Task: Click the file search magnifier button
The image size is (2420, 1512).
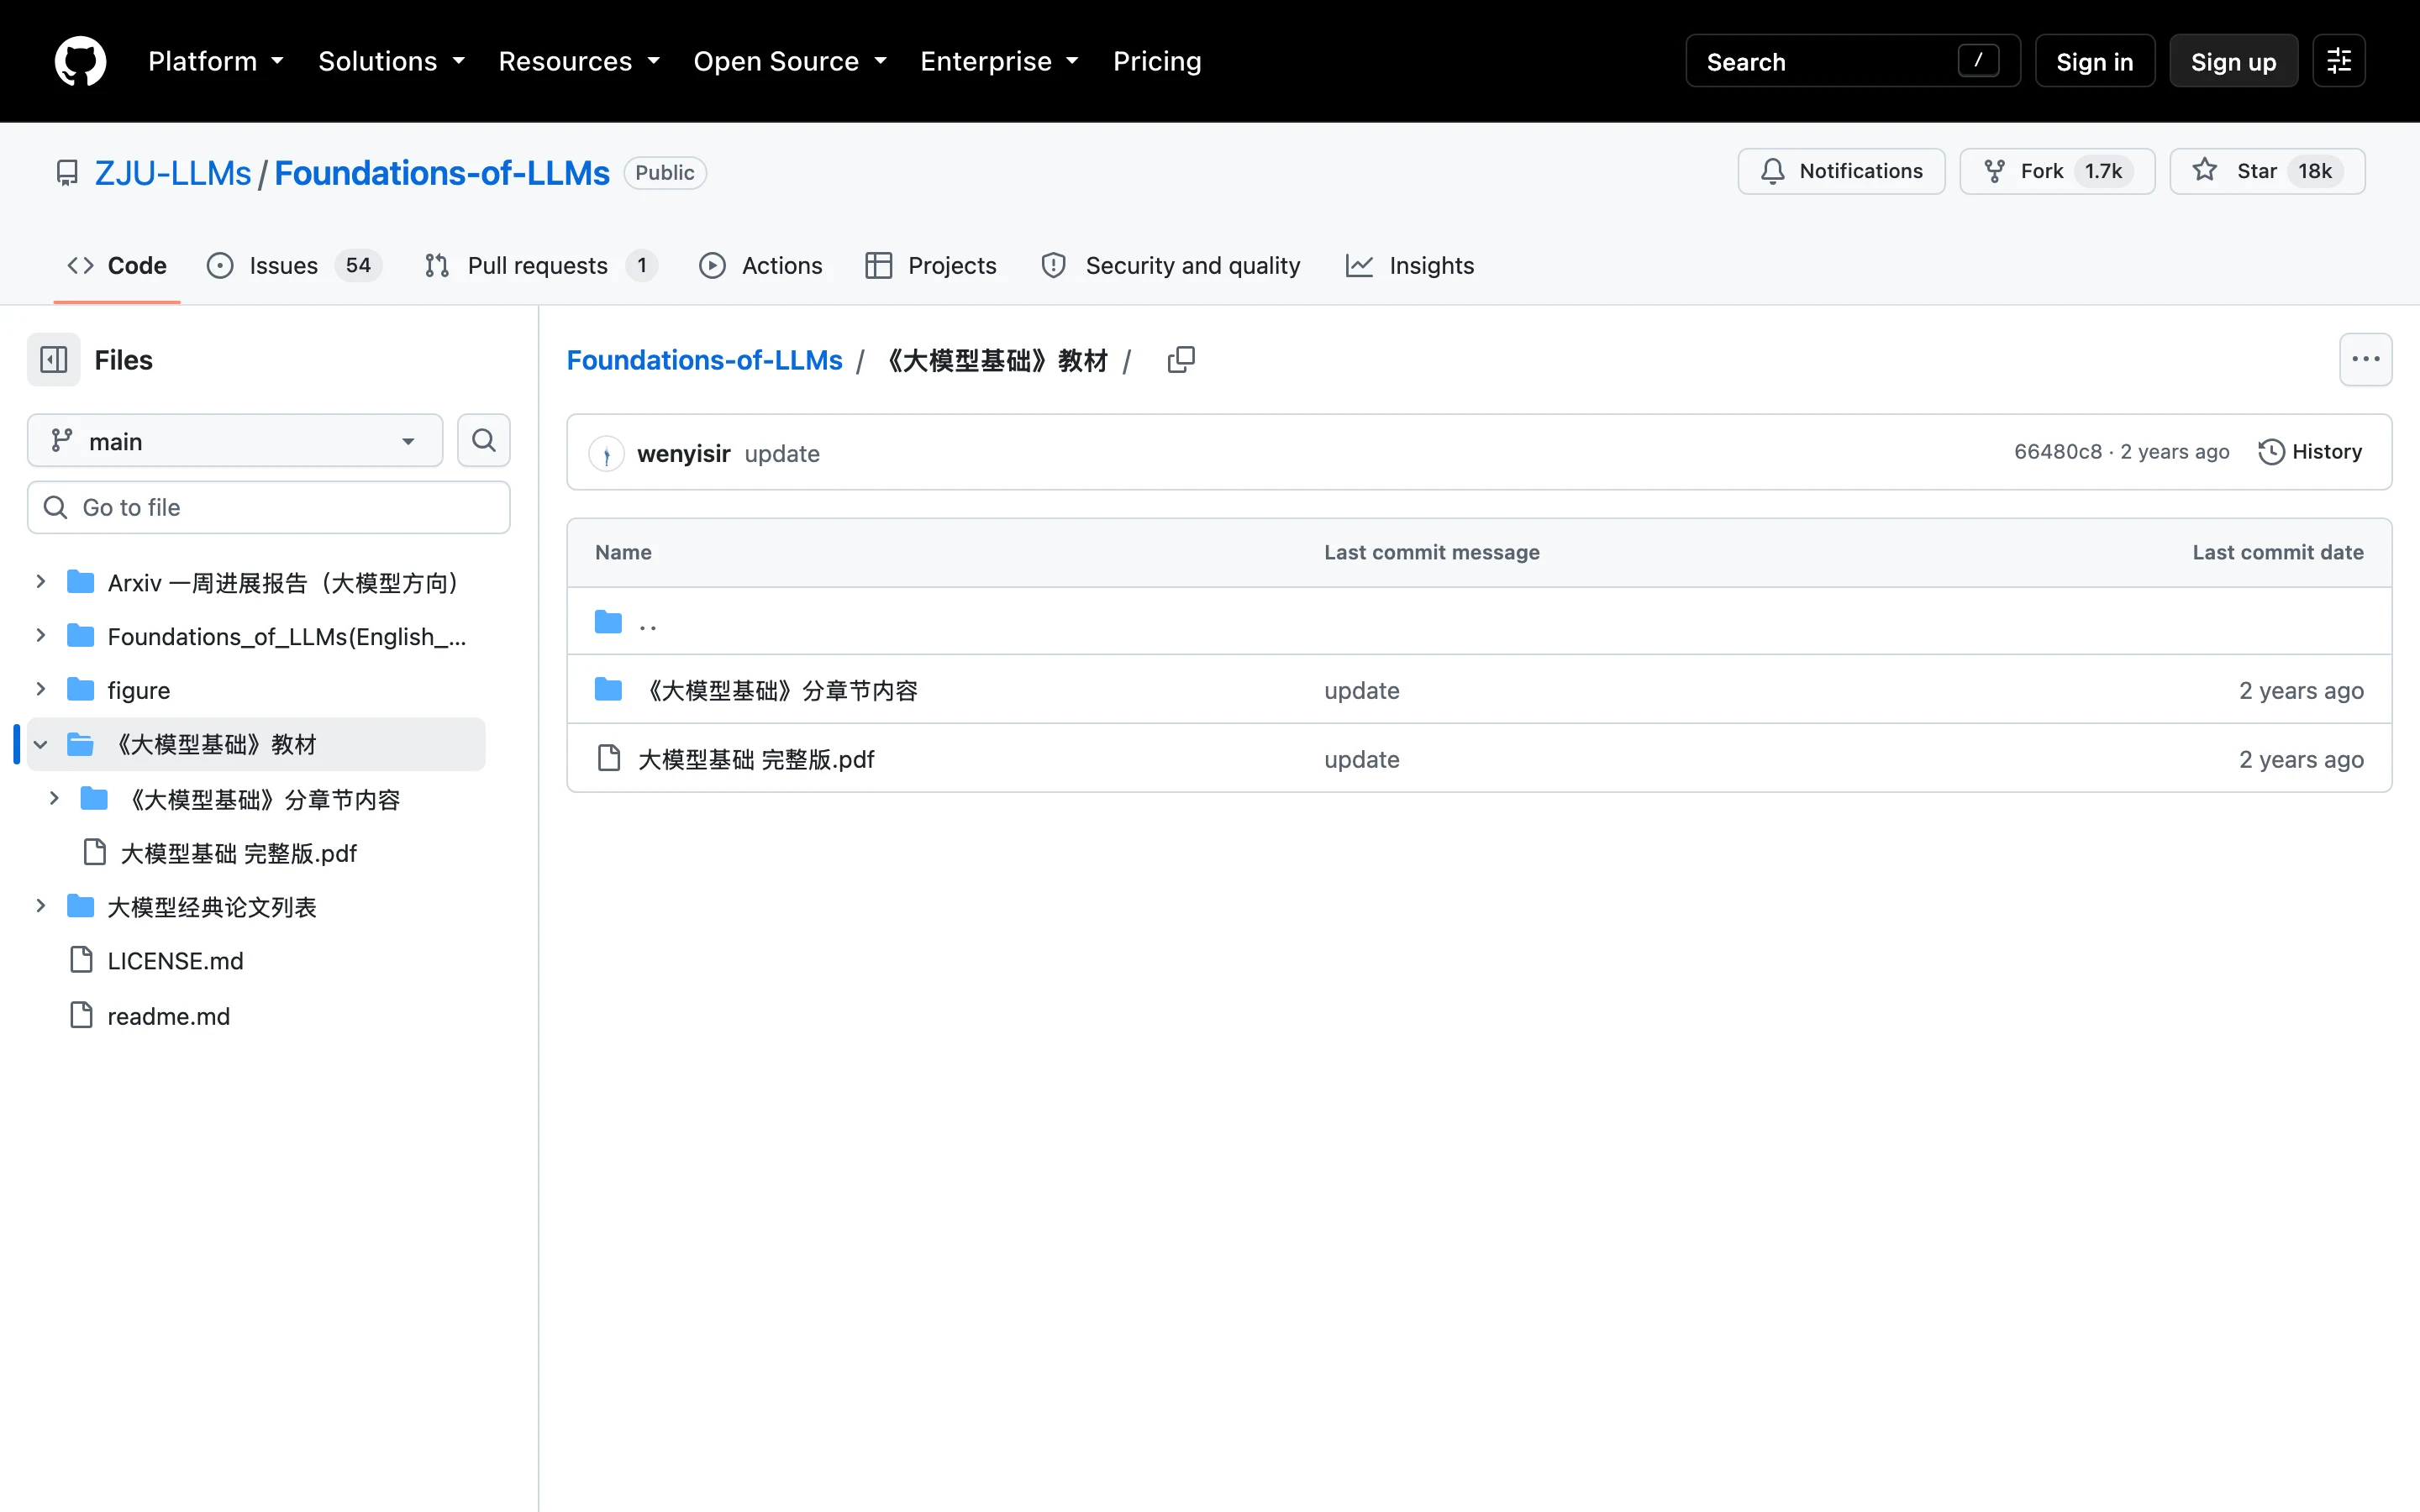Action: 484,441
